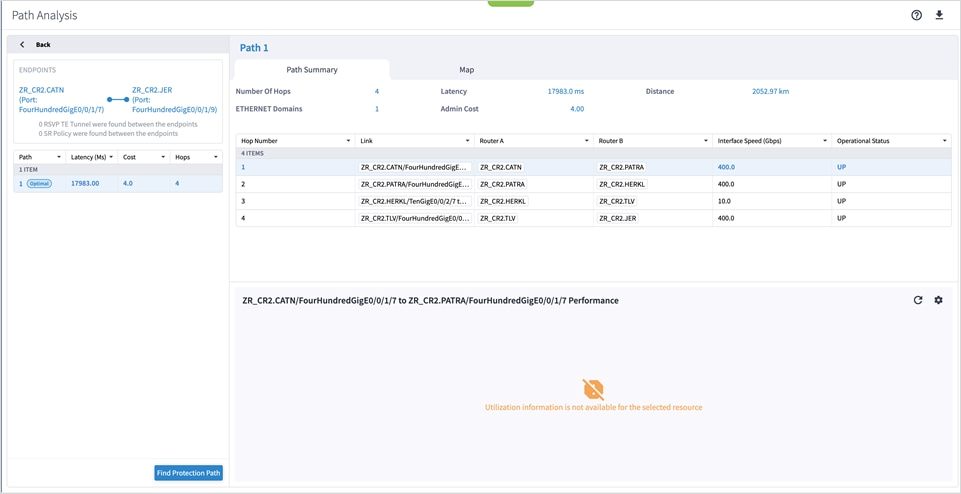Select path 1 latency 17983.00 cell
The width and height of the screenshot is (961, 494).
point(85,183)
